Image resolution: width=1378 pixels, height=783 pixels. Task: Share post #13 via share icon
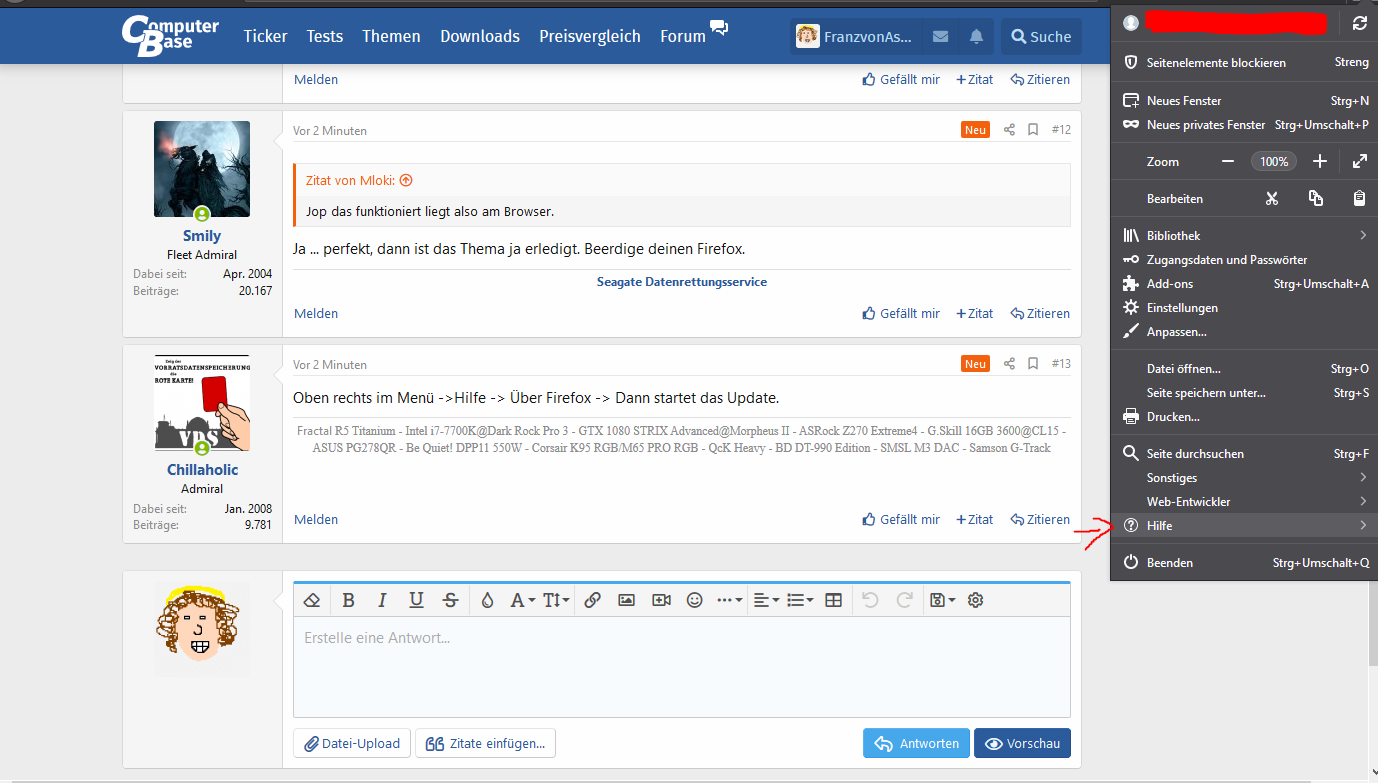(x=1009, y=364)
